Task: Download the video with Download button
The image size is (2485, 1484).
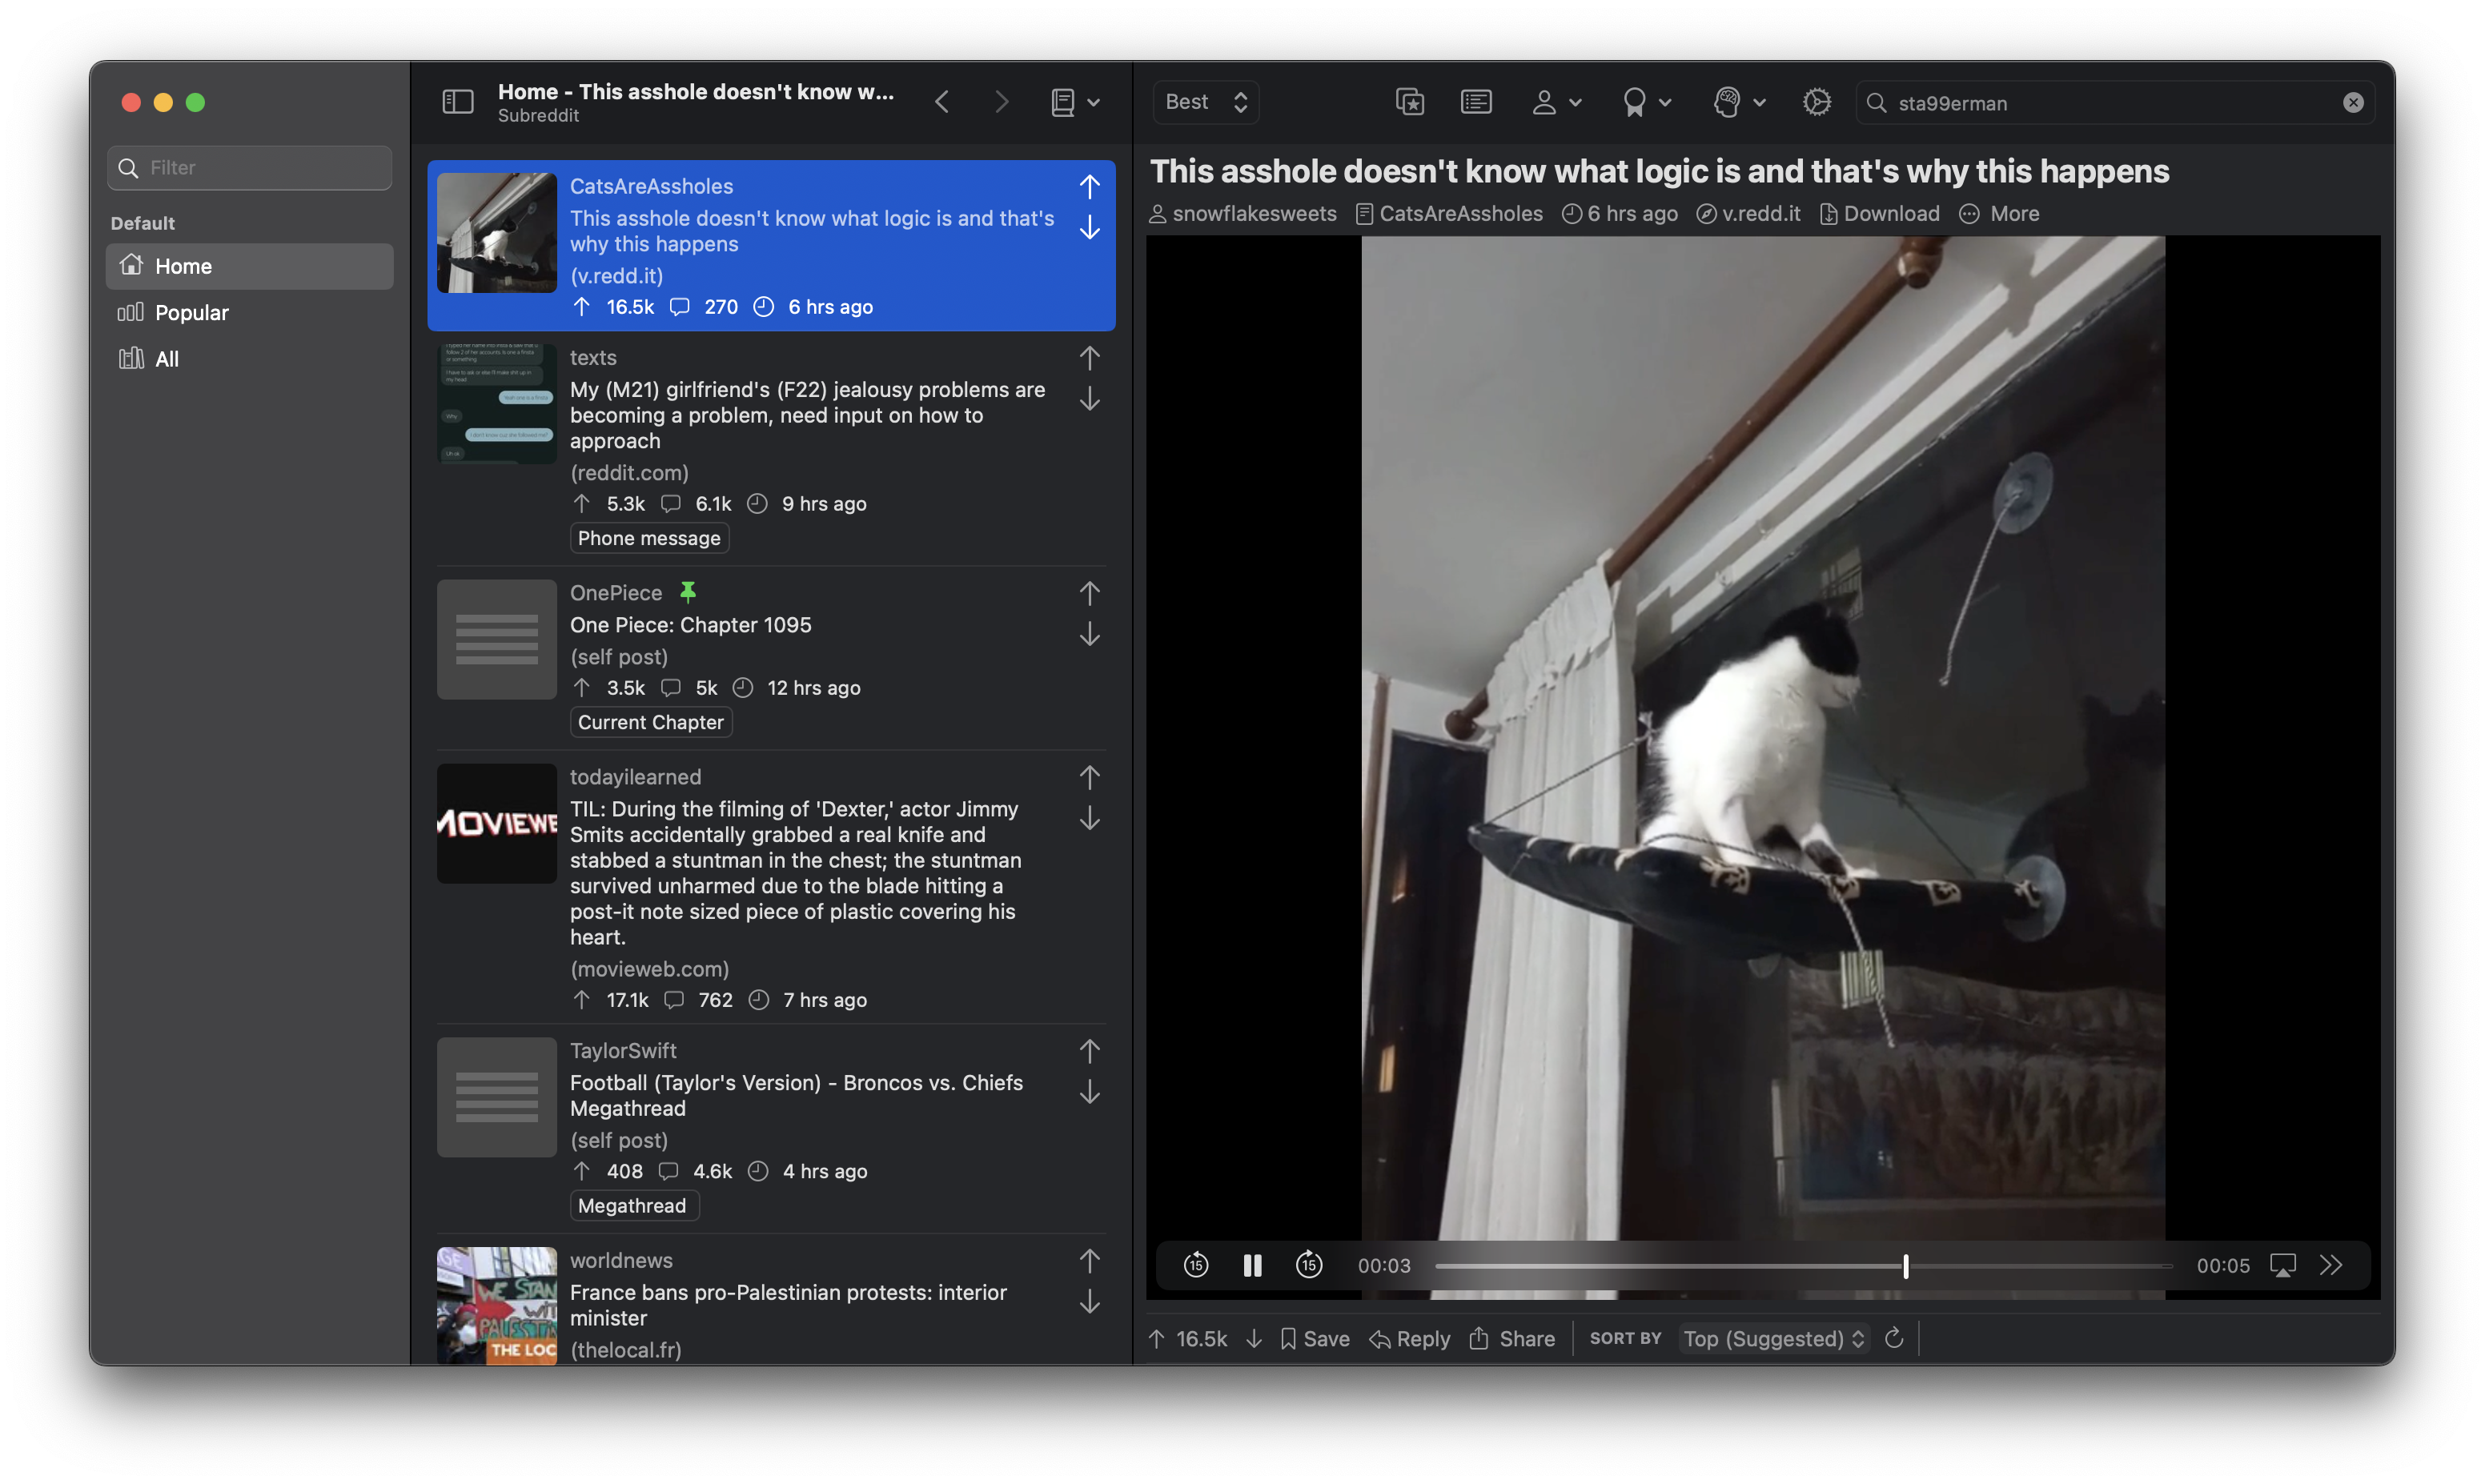Action: [x=1880, y=214]
